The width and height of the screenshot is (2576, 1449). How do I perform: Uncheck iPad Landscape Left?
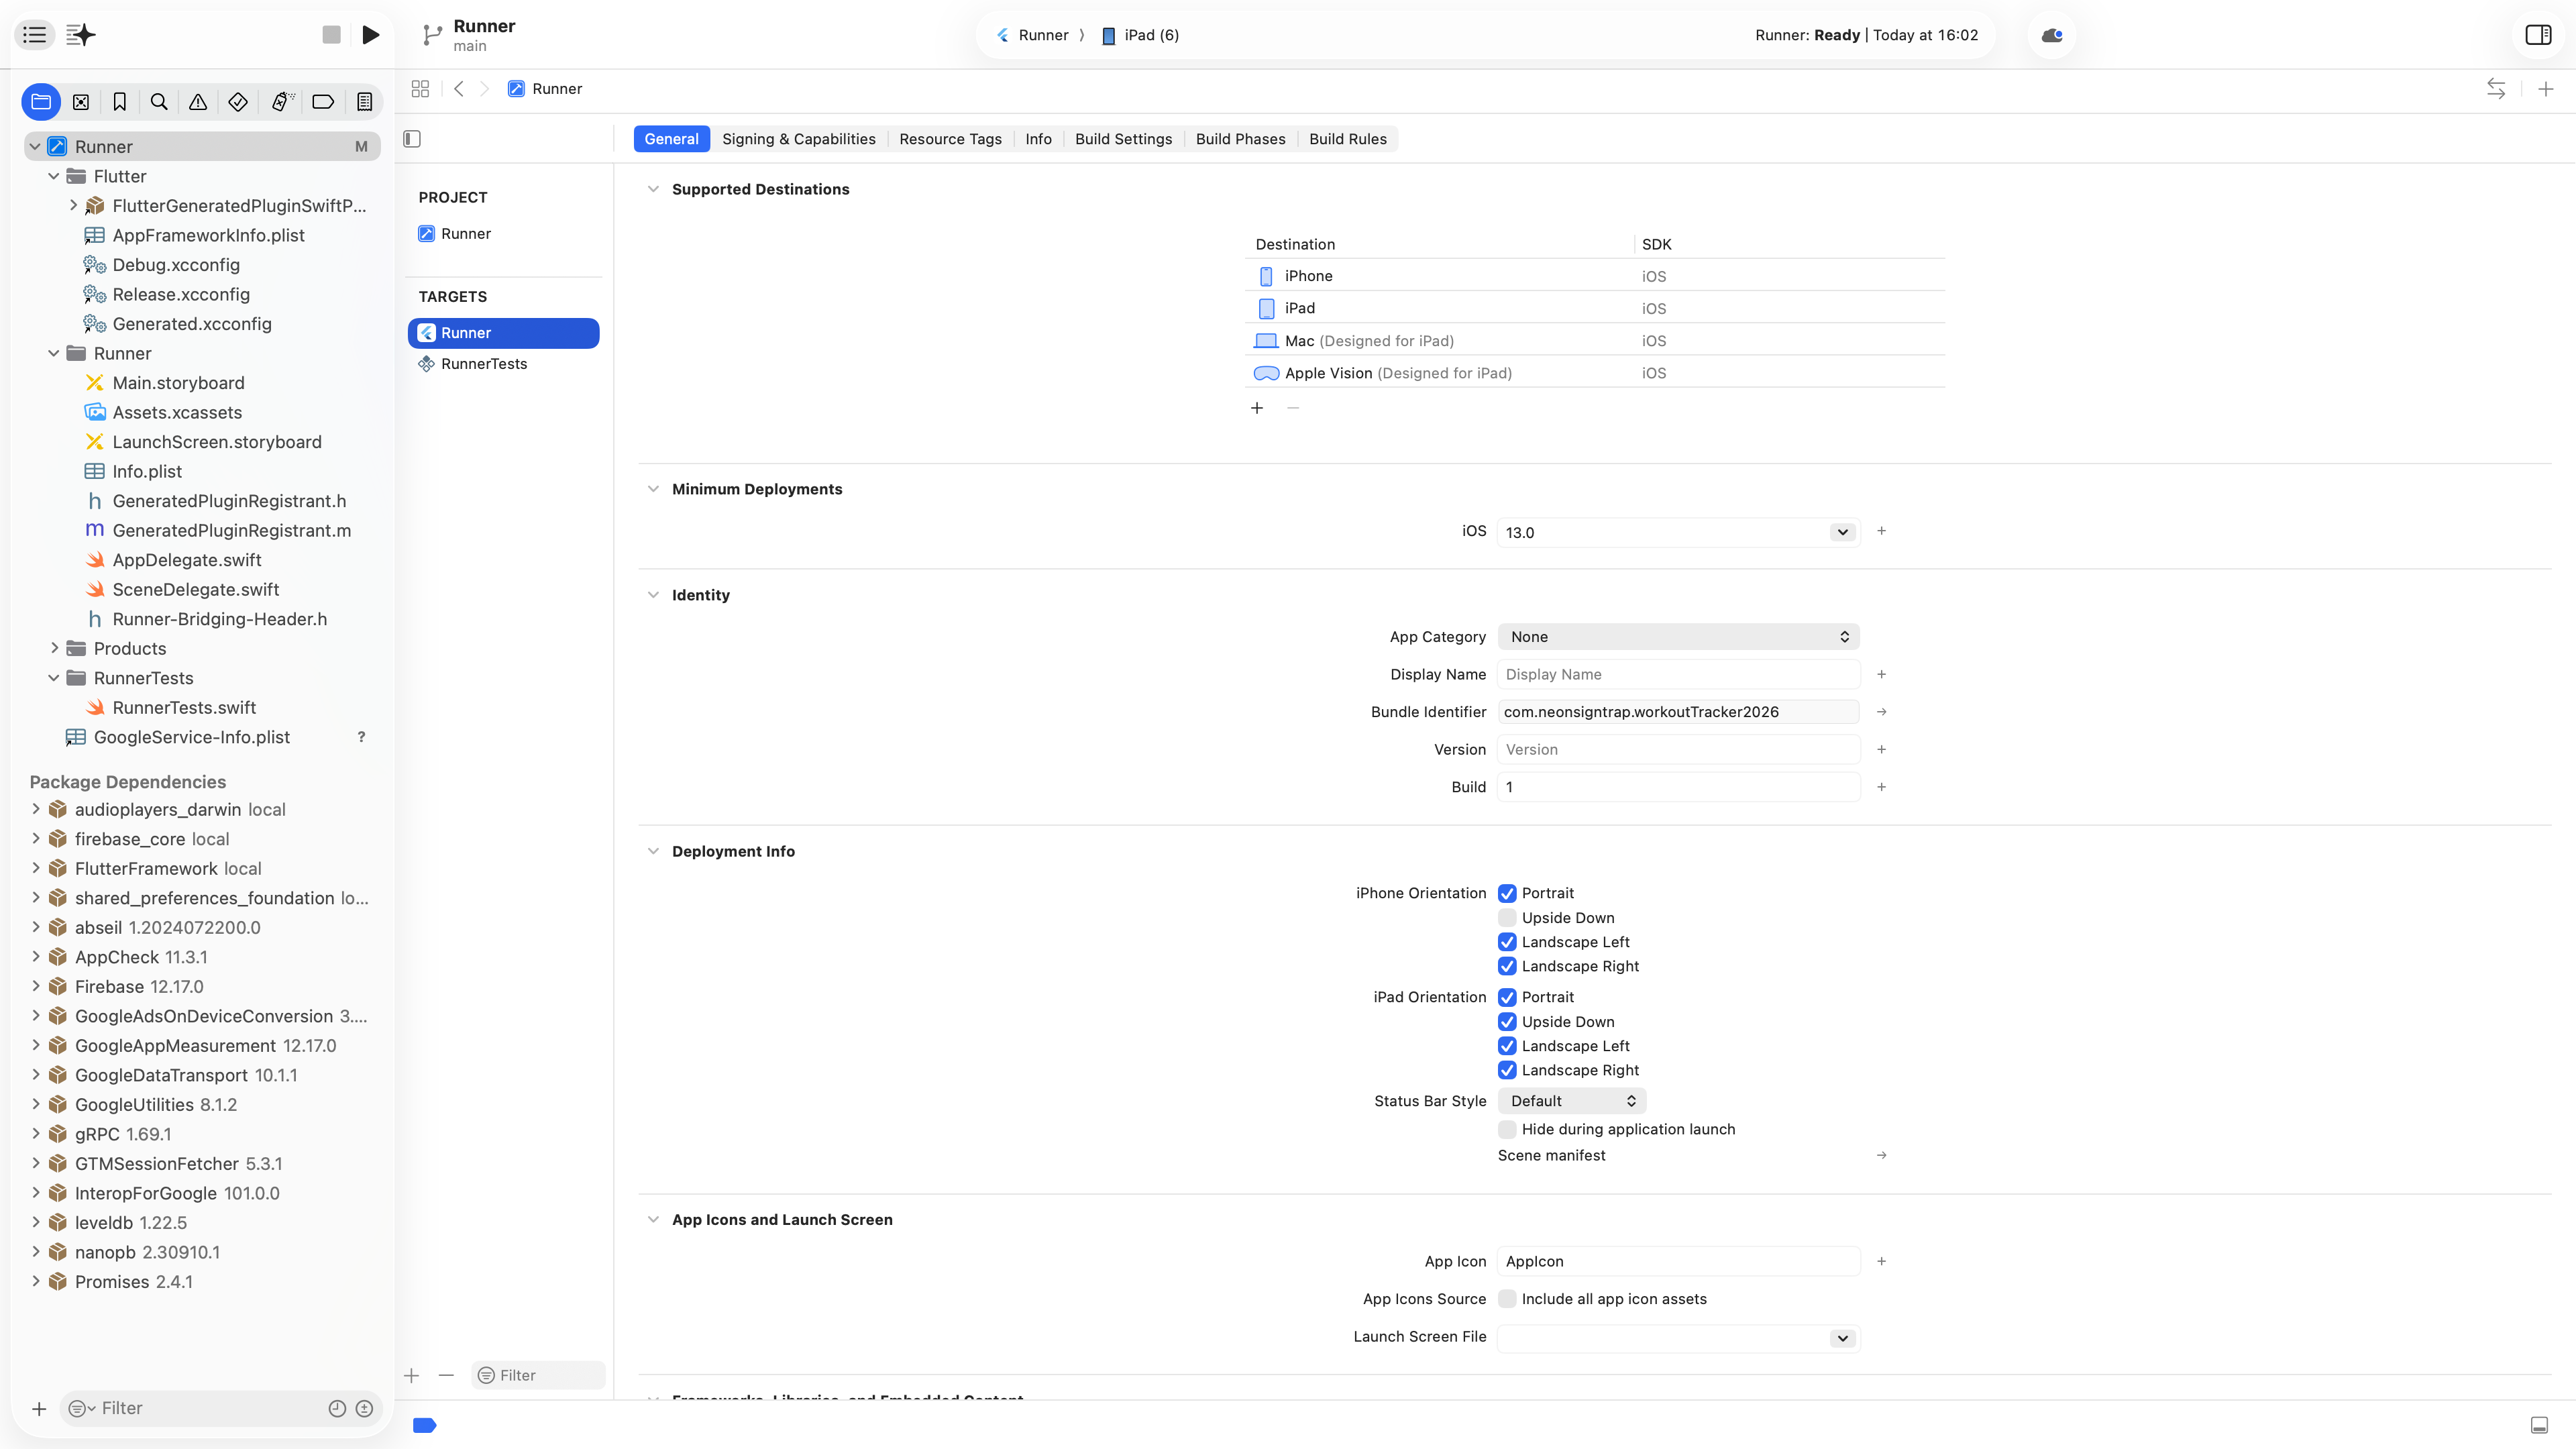1507,1046
